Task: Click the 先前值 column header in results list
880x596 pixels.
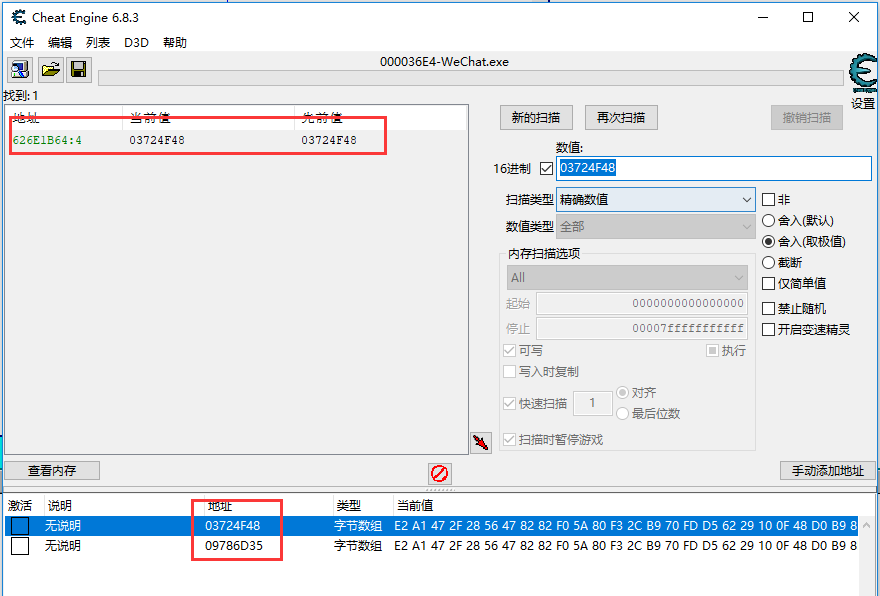Action: point(380,118)
